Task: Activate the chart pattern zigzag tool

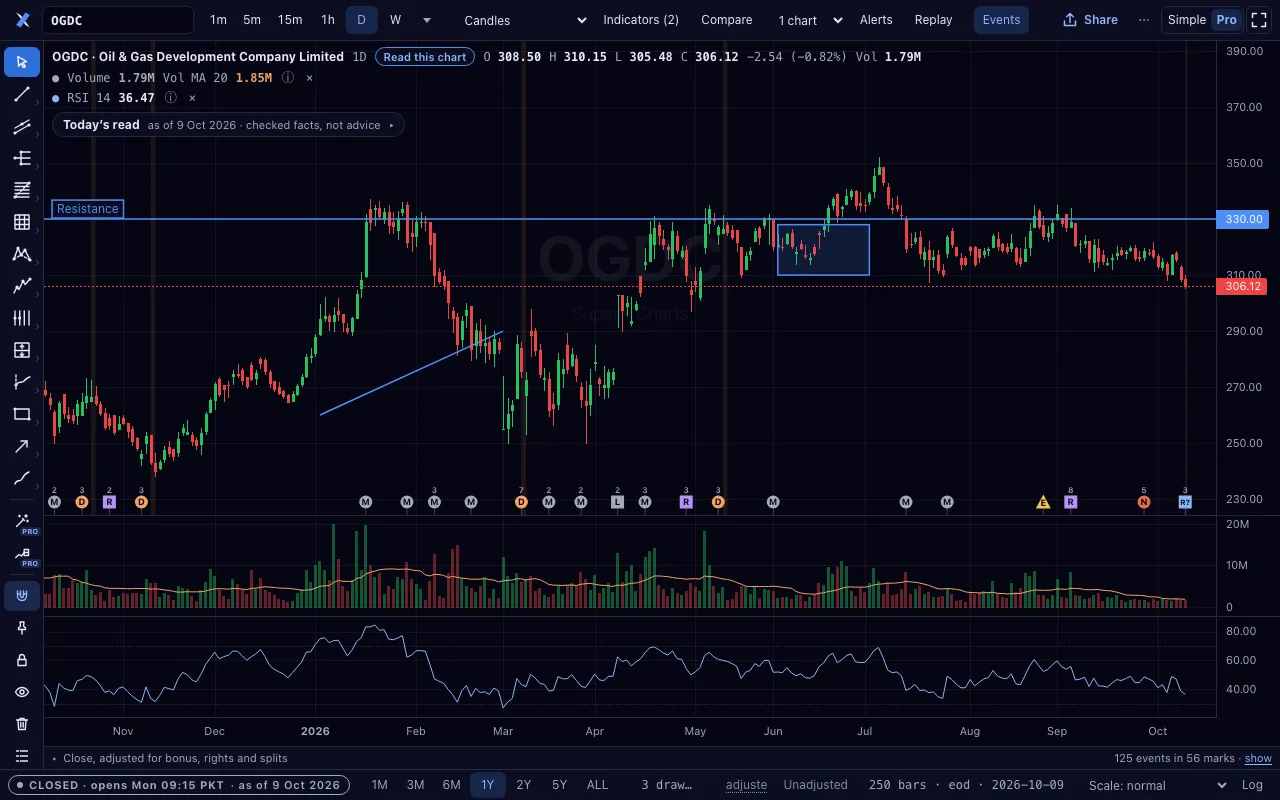Action: click(22, 254)
